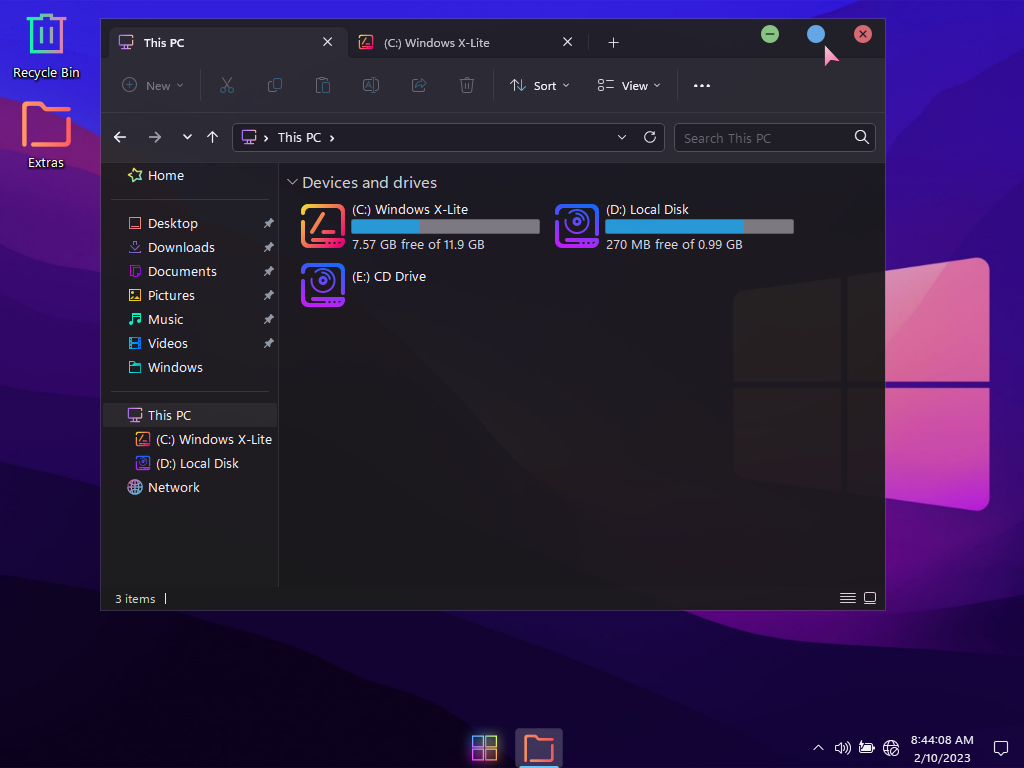Viewport: 1024px width, 768px height.
Task: Close the This PC tab
Action: click(327, 42)
